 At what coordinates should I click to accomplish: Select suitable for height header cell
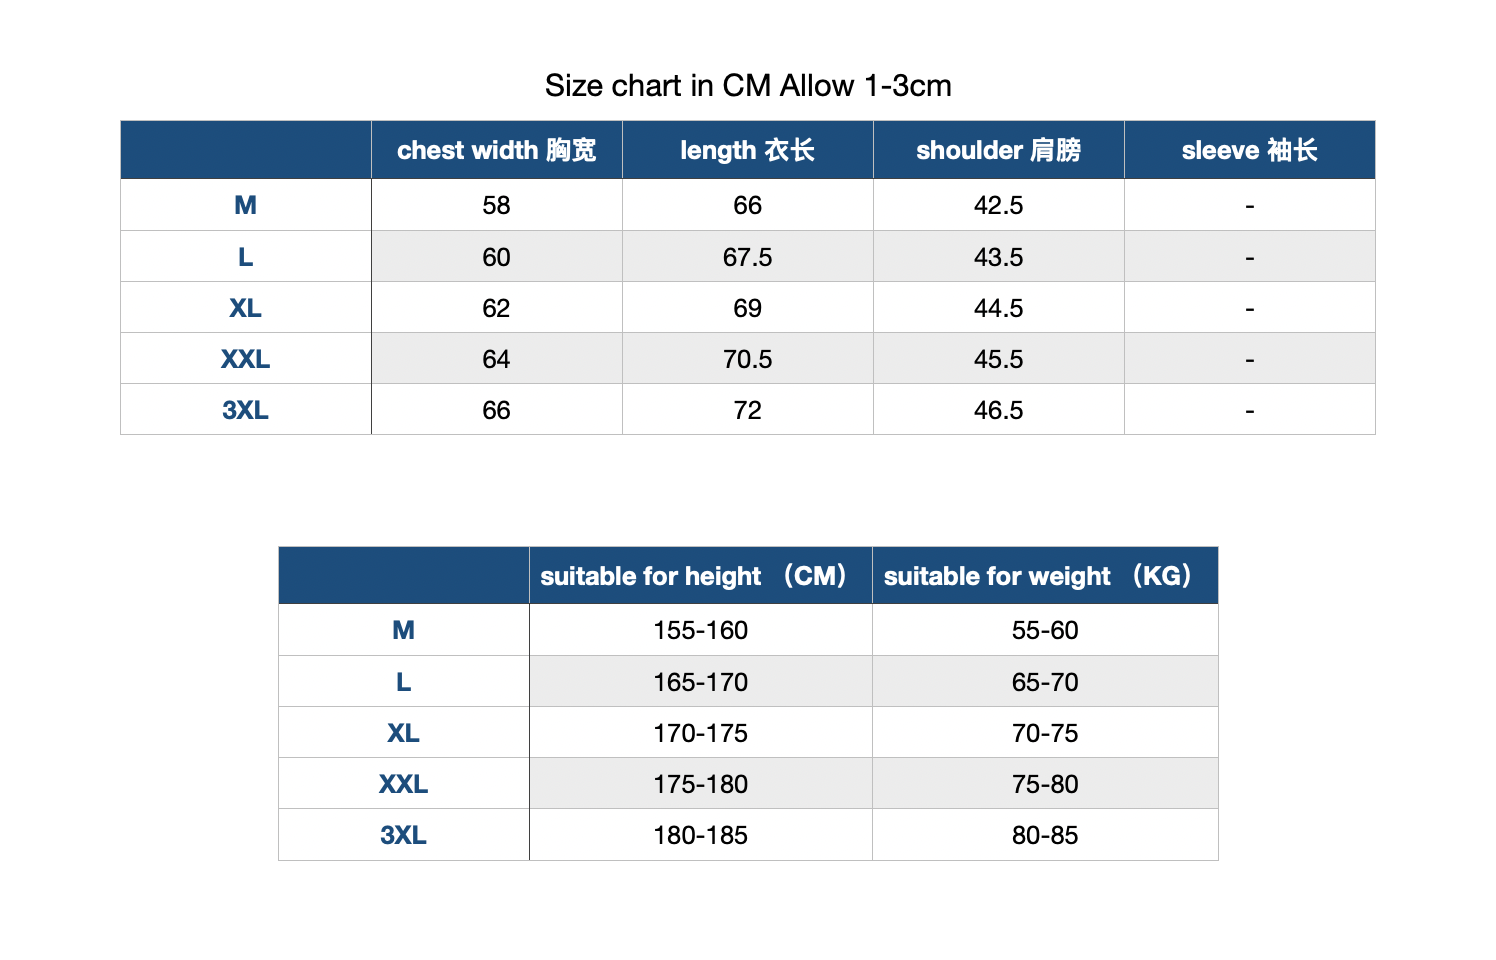700,576
